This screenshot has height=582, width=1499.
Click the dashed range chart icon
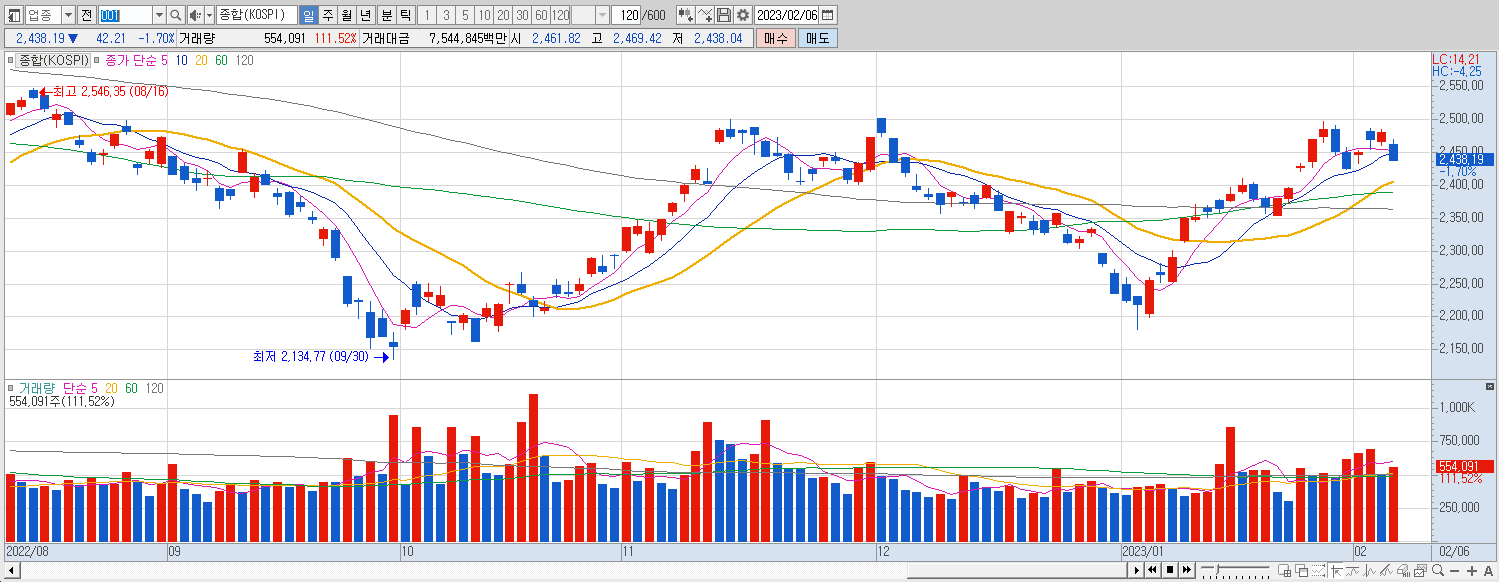pos(1318,571)
